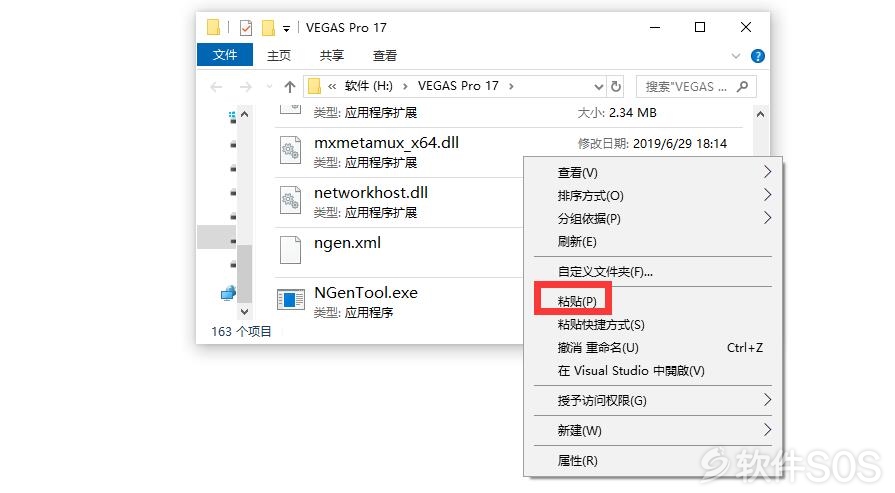The height and width of the screenshot is (493, 895).
Task: Choose 属性(R) in context menu
Action: [653, 460]
